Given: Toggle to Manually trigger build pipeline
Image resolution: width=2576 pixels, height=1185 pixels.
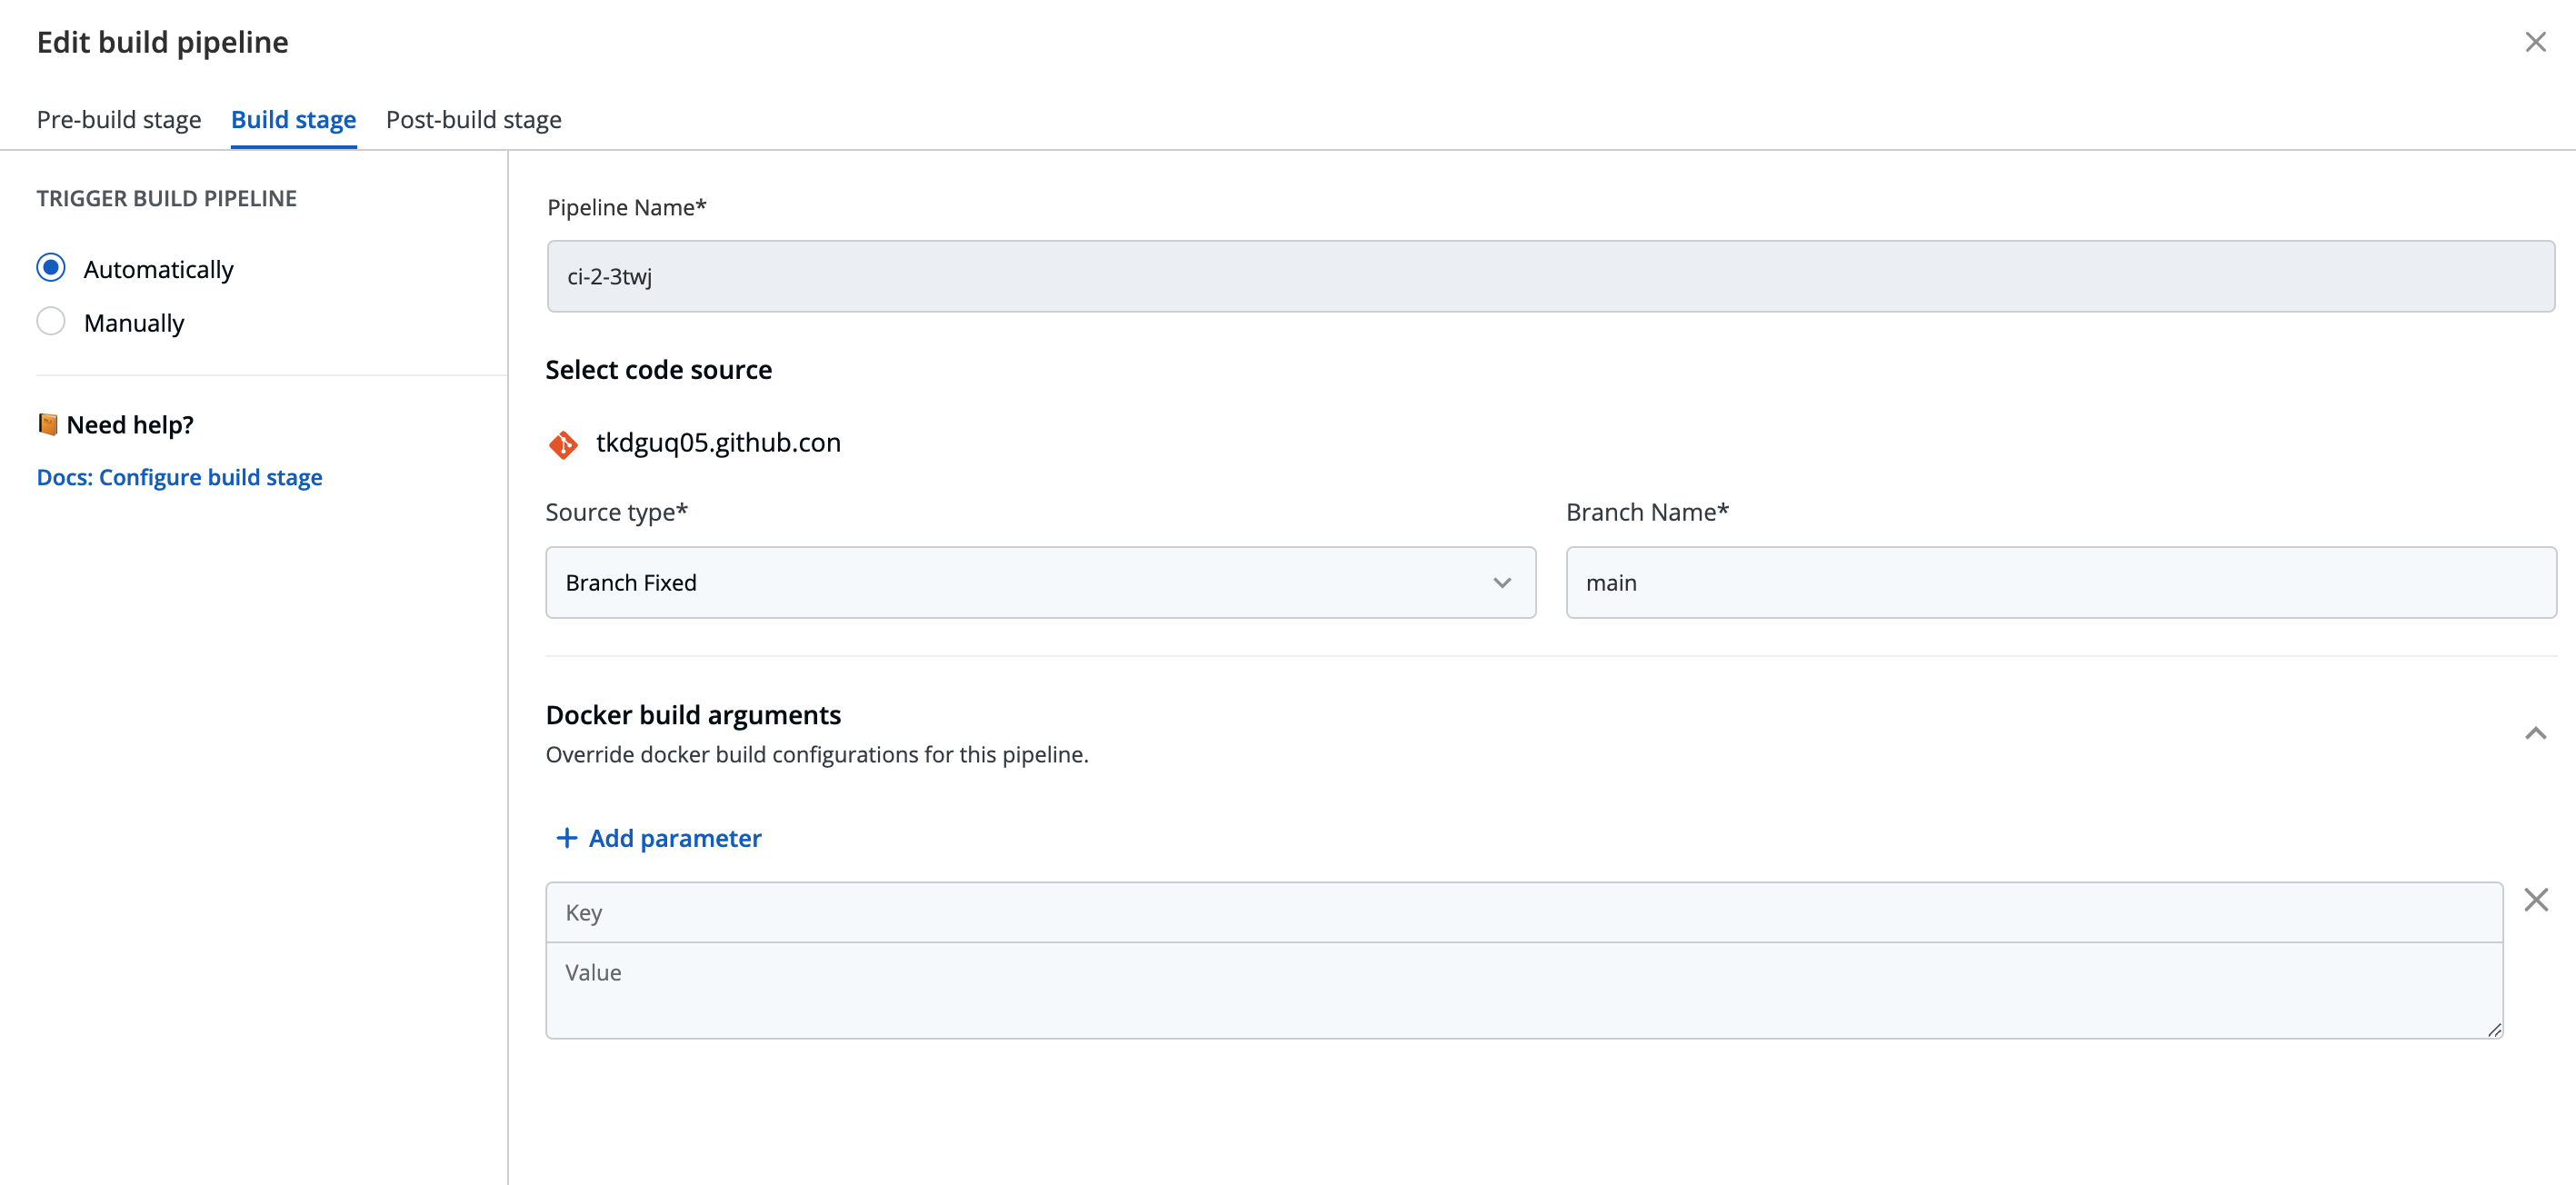Looking at the screenshot, I should 51,321.
